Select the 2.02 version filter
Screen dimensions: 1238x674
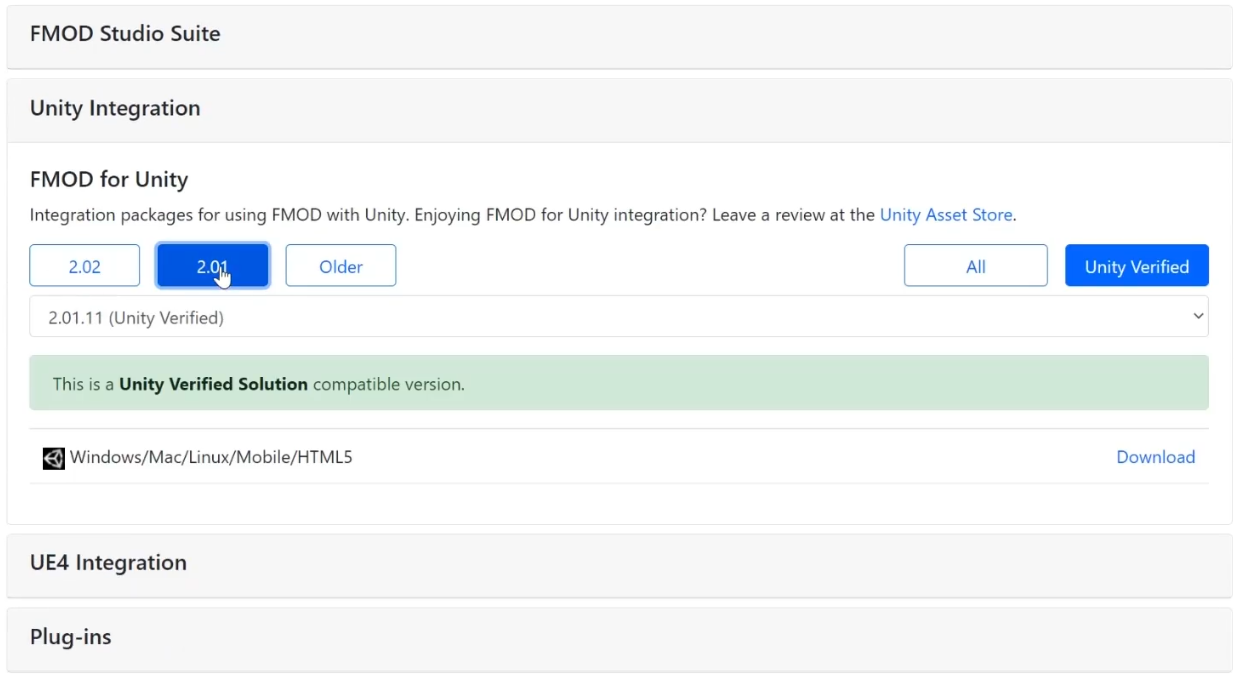[85, 266]
